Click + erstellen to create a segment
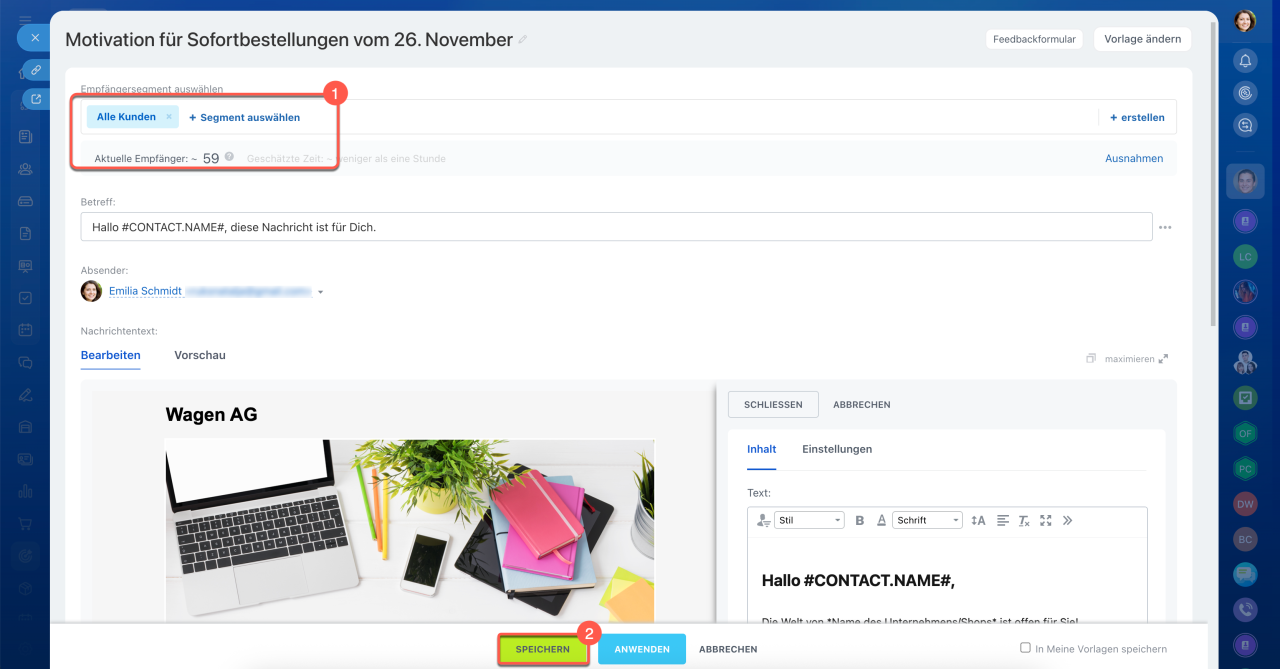 [1137, 117]
